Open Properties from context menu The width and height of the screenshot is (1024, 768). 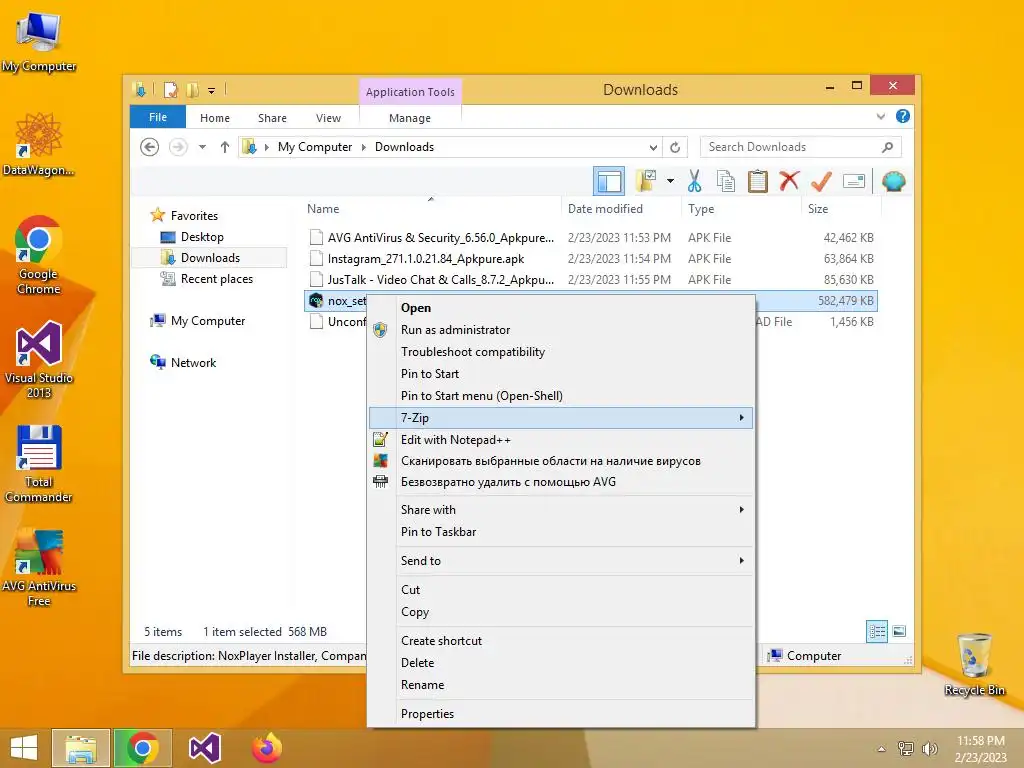561,714
